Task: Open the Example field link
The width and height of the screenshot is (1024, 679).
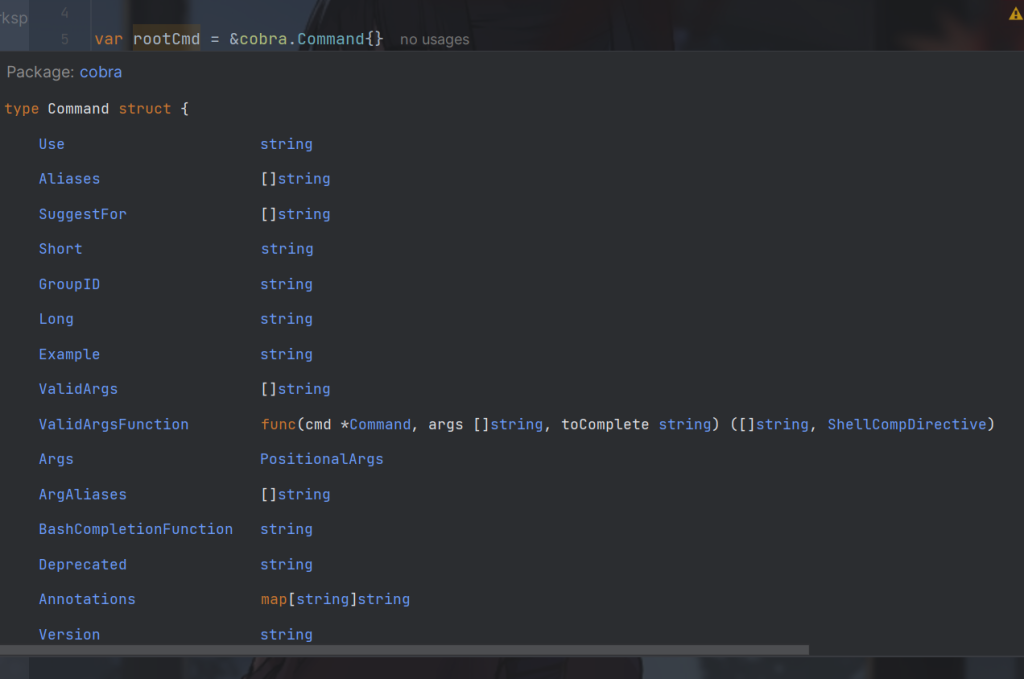Action: (69, 354)
